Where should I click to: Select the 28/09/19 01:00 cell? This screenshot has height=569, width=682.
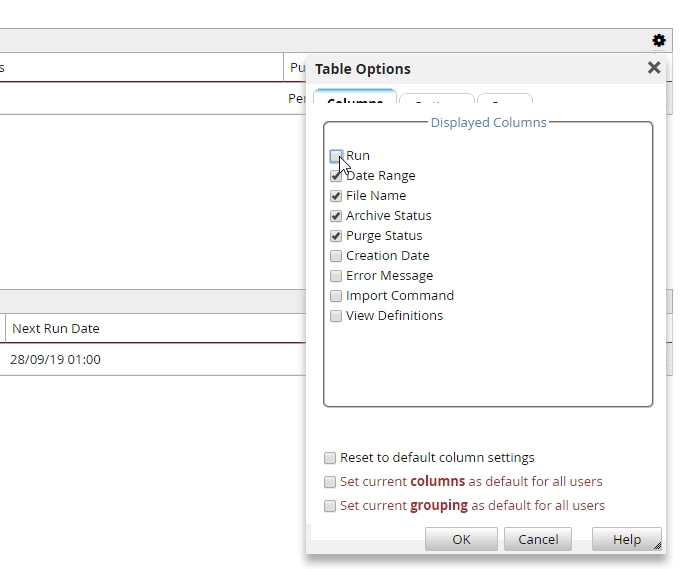tap(56, 359)
